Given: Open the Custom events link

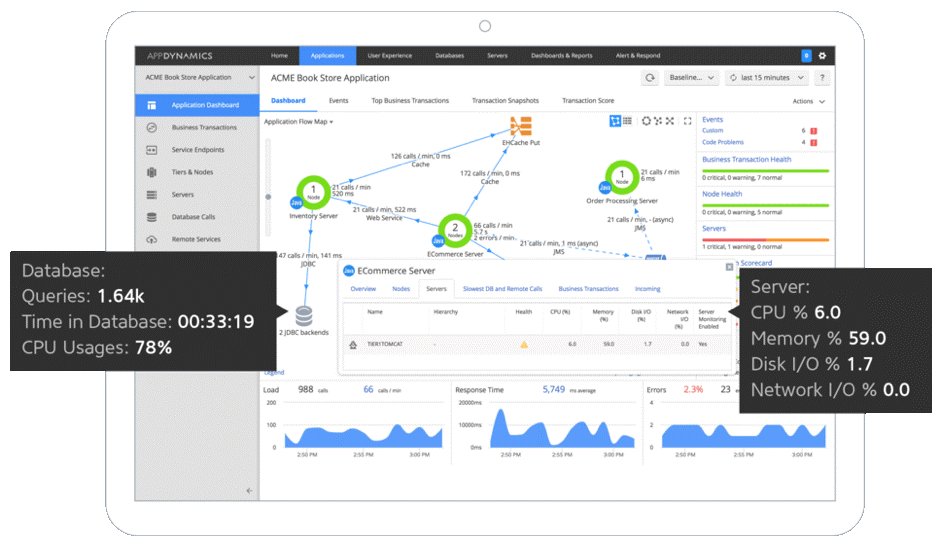Looking at the screenshot, I should [x=712, y=131].
